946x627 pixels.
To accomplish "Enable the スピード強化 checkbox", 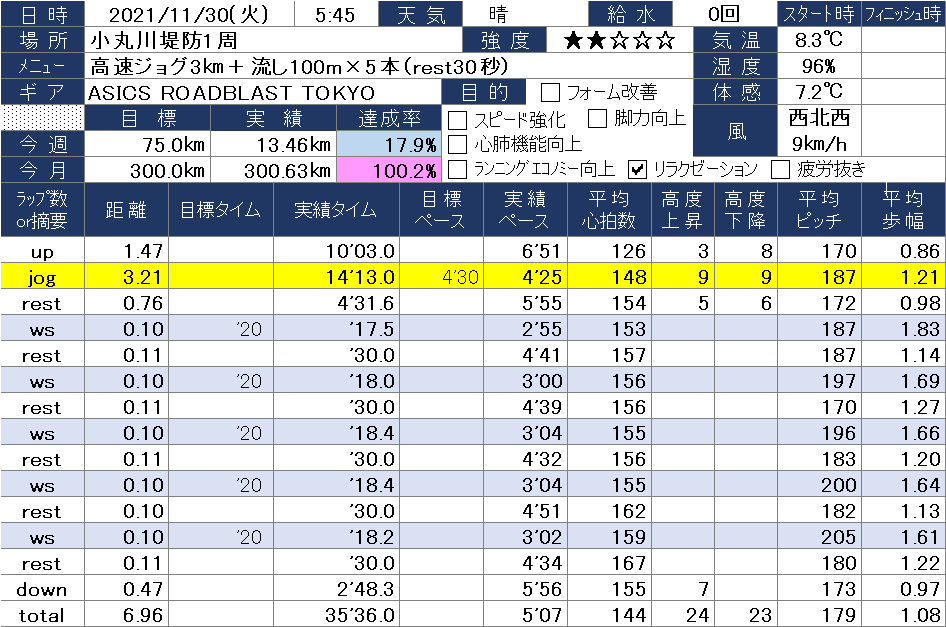I will [458, 119].
